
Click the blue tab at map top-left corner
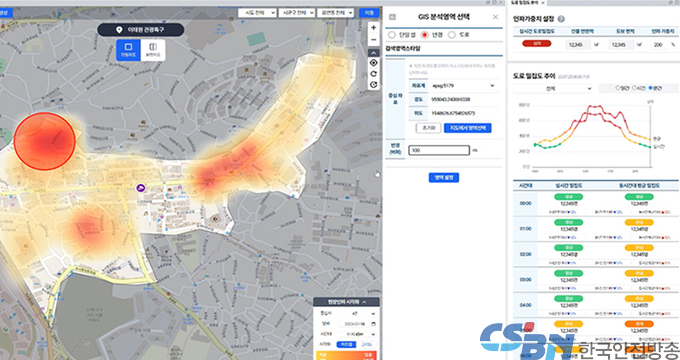(x=6, y=13)
